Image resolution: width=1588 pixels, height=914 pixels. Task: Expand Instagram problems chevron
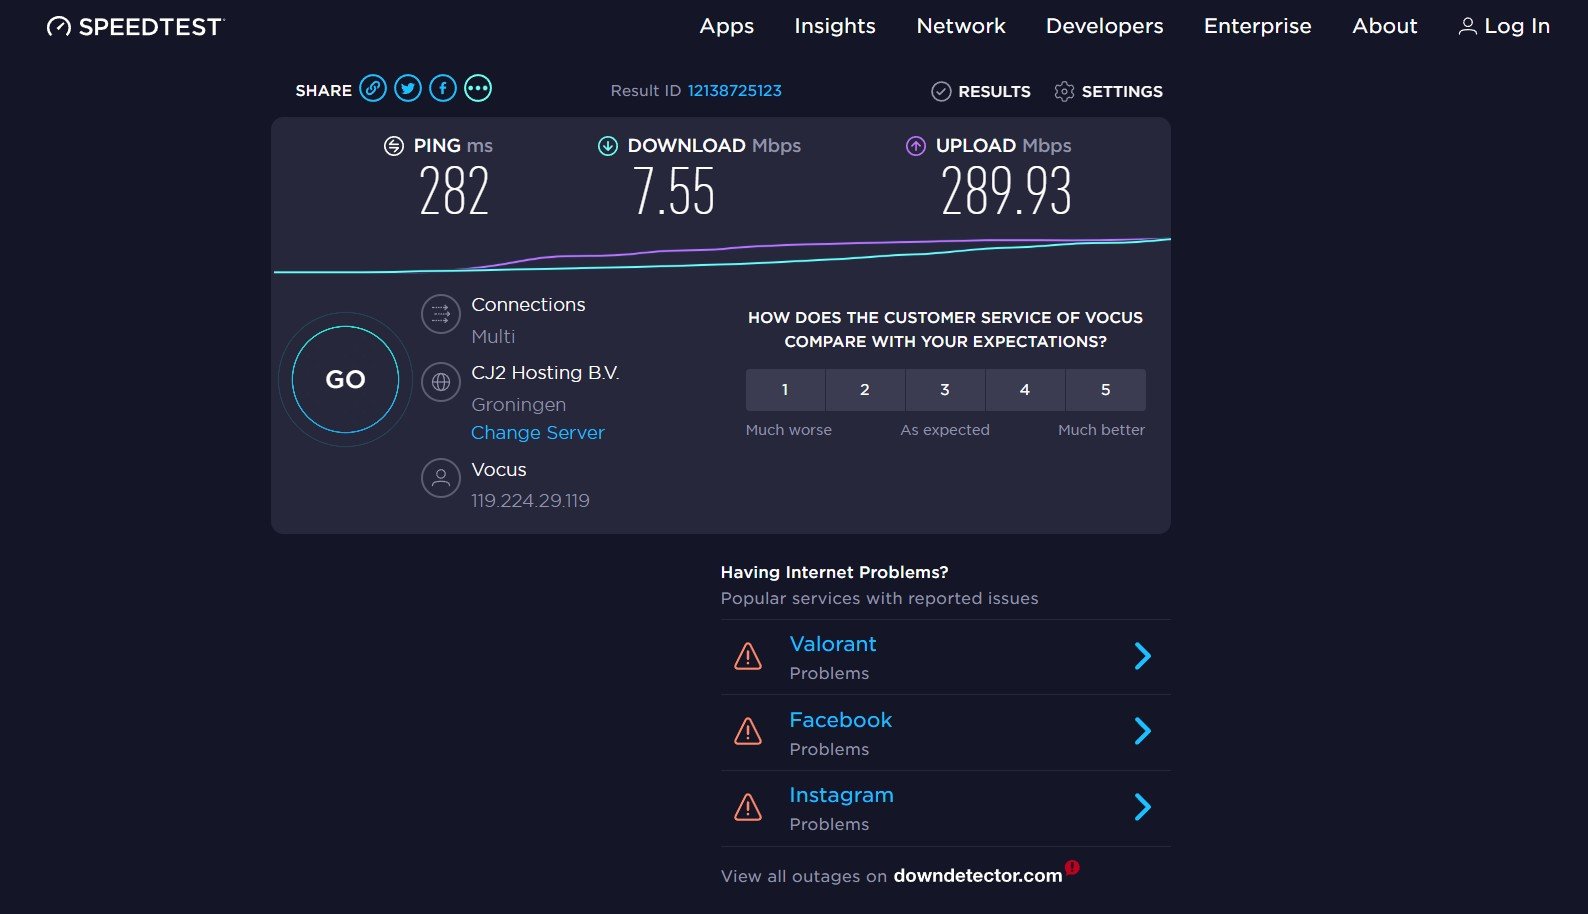1143,807
